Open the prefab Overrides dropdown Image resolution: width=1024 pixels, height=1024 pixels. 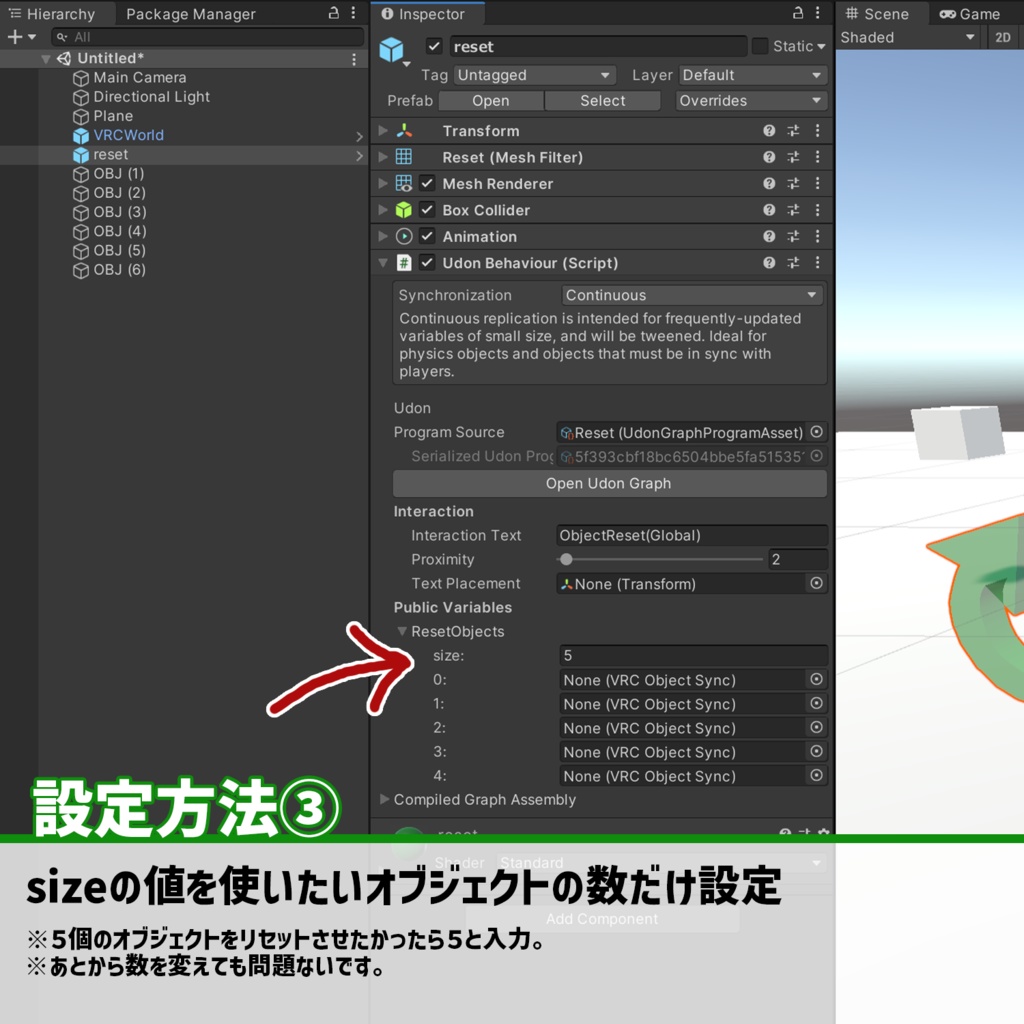coord(750,100)
